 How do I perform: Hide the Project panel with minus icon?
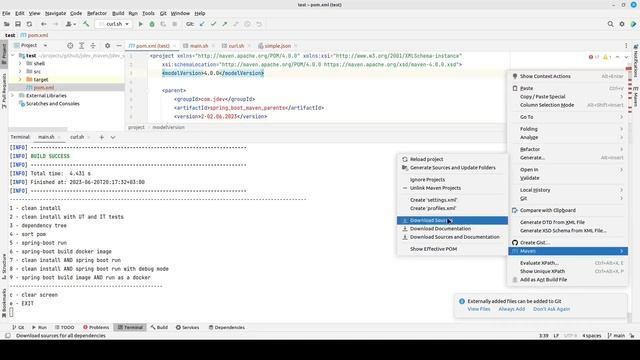tap(119, 46)
